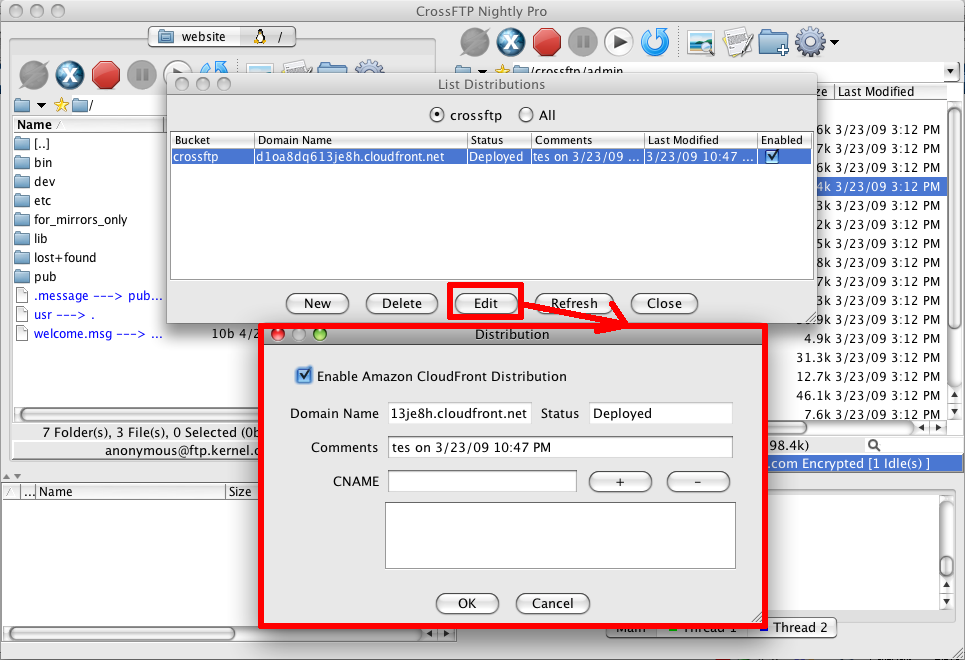This screenshot has width=965, height=660.
Task: Click the Status field showing Deployed
Action: [661, 413]
